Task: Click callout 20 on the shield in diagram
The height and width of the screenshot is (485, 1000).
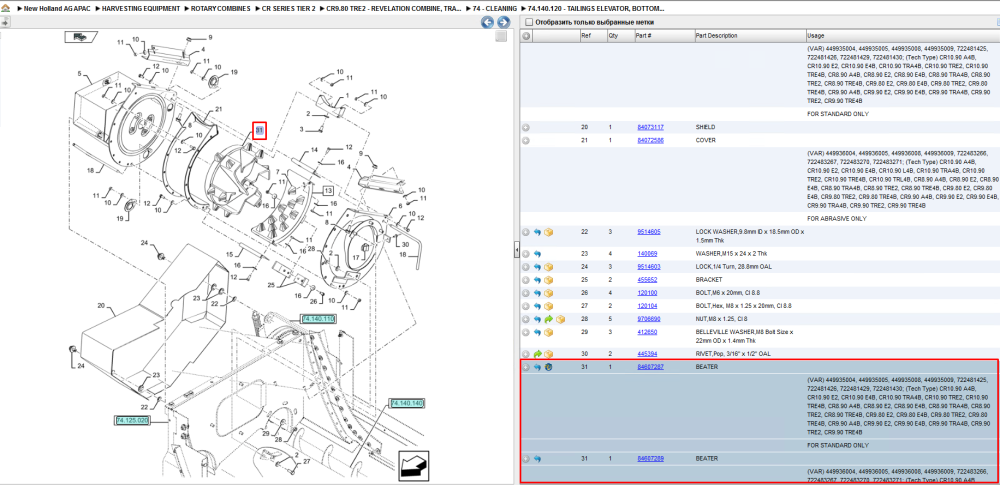Action: [x=101, y=306]
